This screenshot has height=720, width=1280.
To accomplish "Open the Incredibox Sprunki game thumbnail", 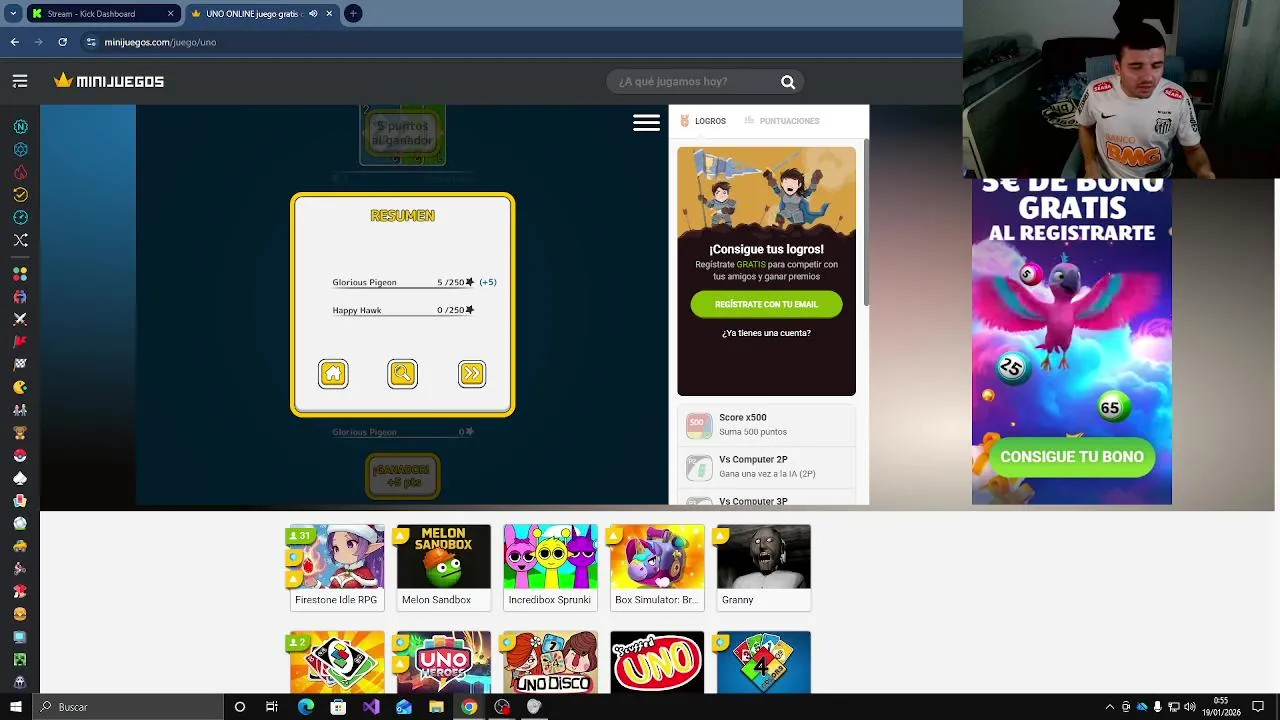I will click(550, 567).
